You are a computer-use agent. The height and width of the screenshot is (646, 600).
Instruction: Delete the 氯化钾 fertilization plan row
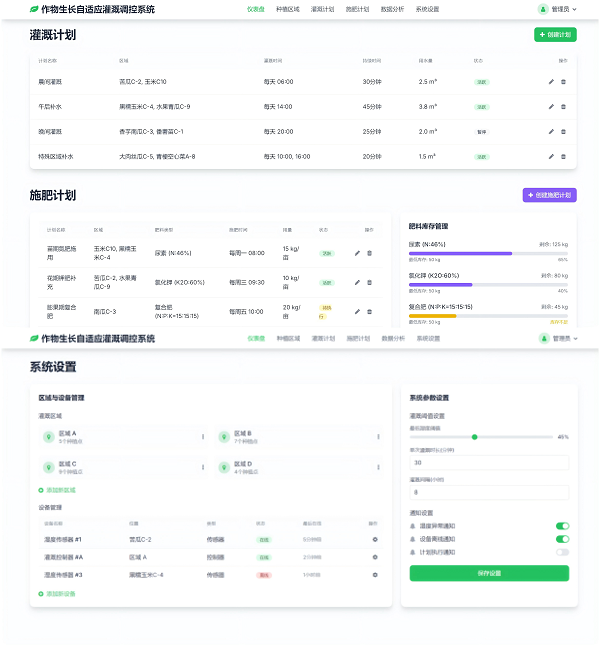tap(369, 282)
